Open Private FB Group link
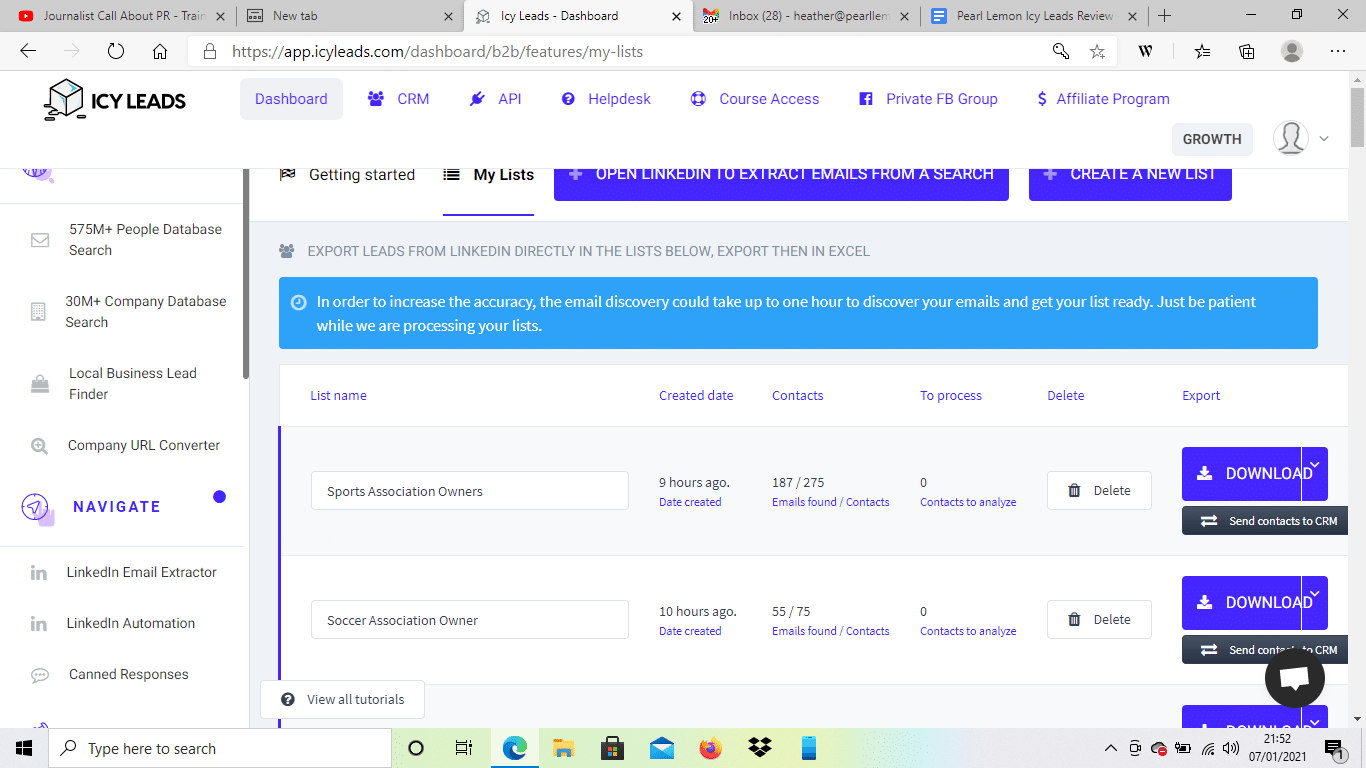 928,99
